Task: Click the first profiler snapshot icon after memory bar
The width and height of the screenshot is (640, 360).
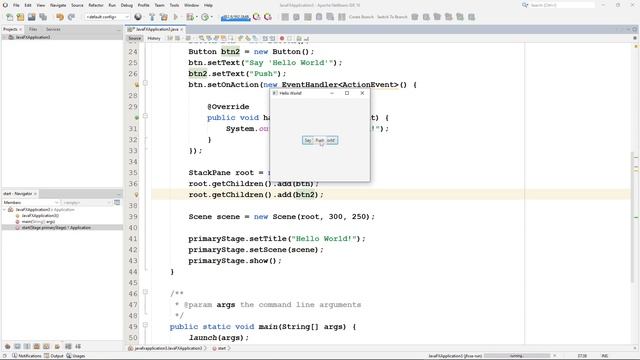Action: (x=256, y=17)
